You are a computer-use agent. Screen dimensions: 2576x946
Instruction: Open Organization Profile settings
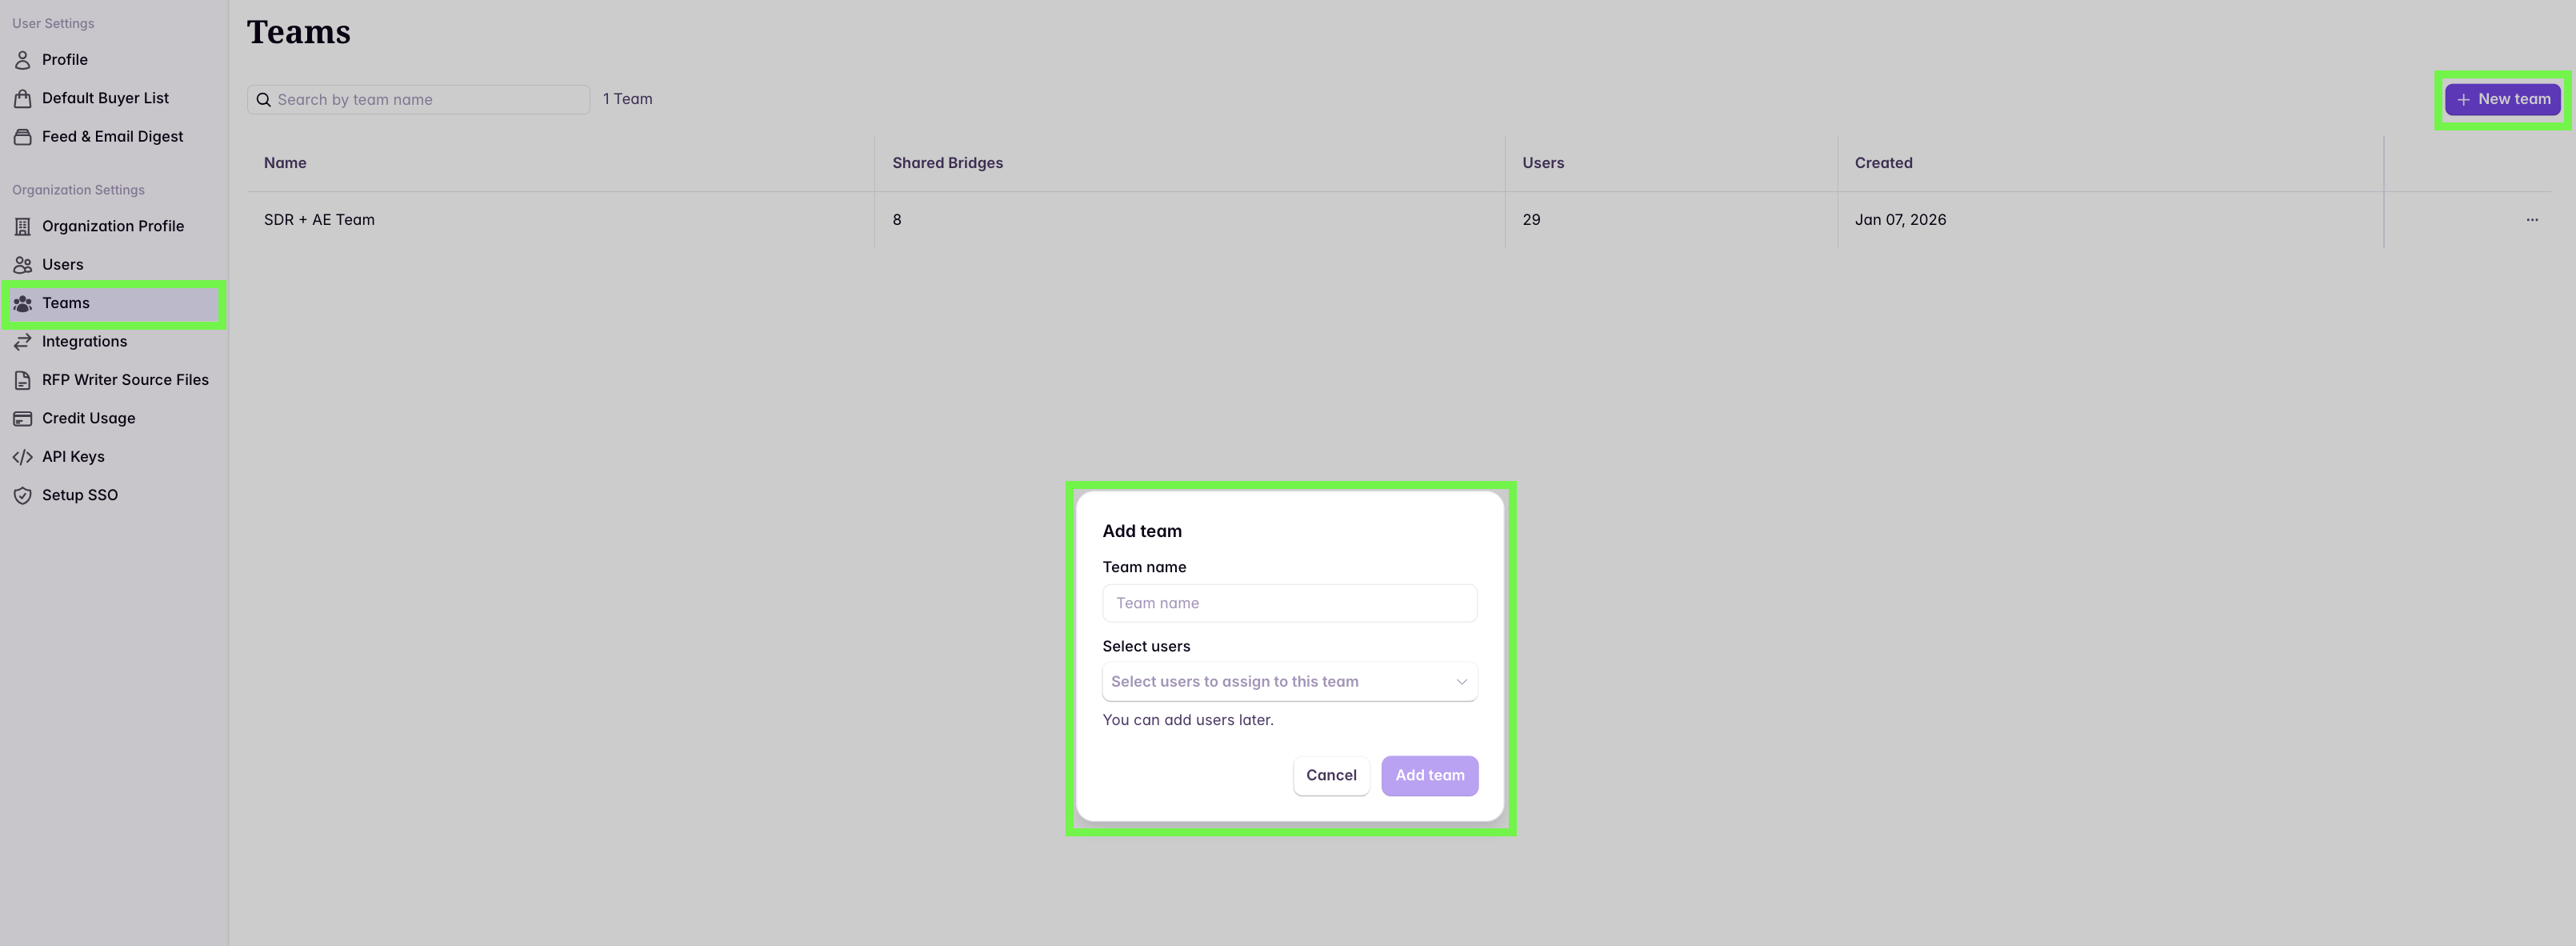coord(112,226)
